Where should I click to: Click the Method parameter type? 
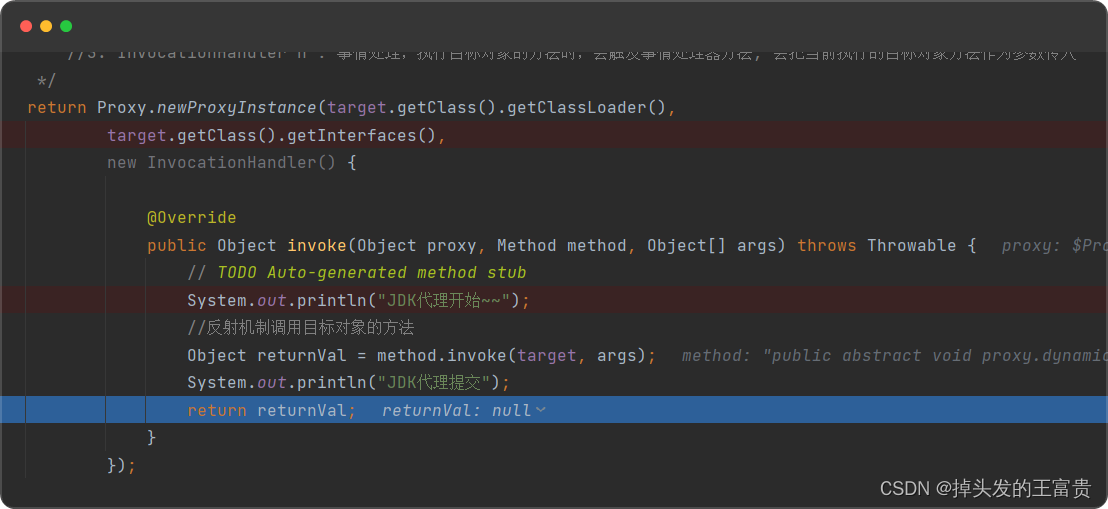[x=526, y=245]
